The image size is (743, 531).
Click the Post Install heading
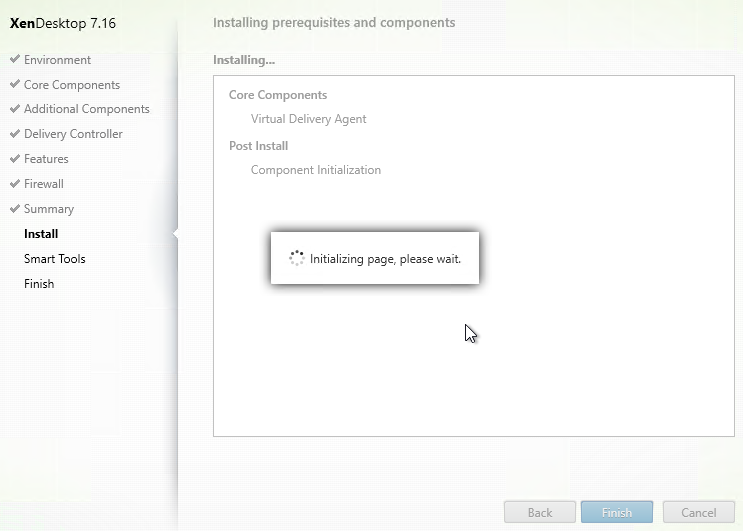259,145
